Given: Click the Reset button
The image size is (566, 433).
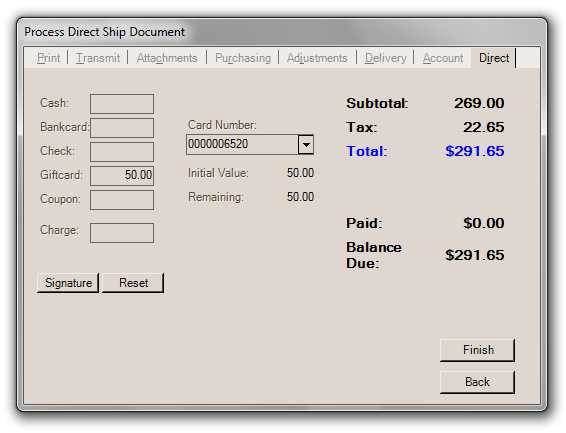Looking at the screenshot, I should (x=133, y=283).
